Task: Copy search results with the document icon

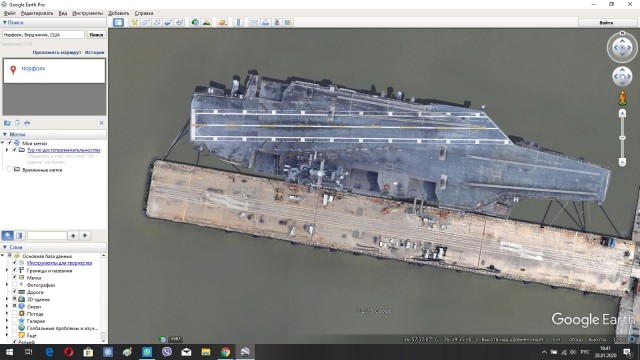Action: pos(17,123)
